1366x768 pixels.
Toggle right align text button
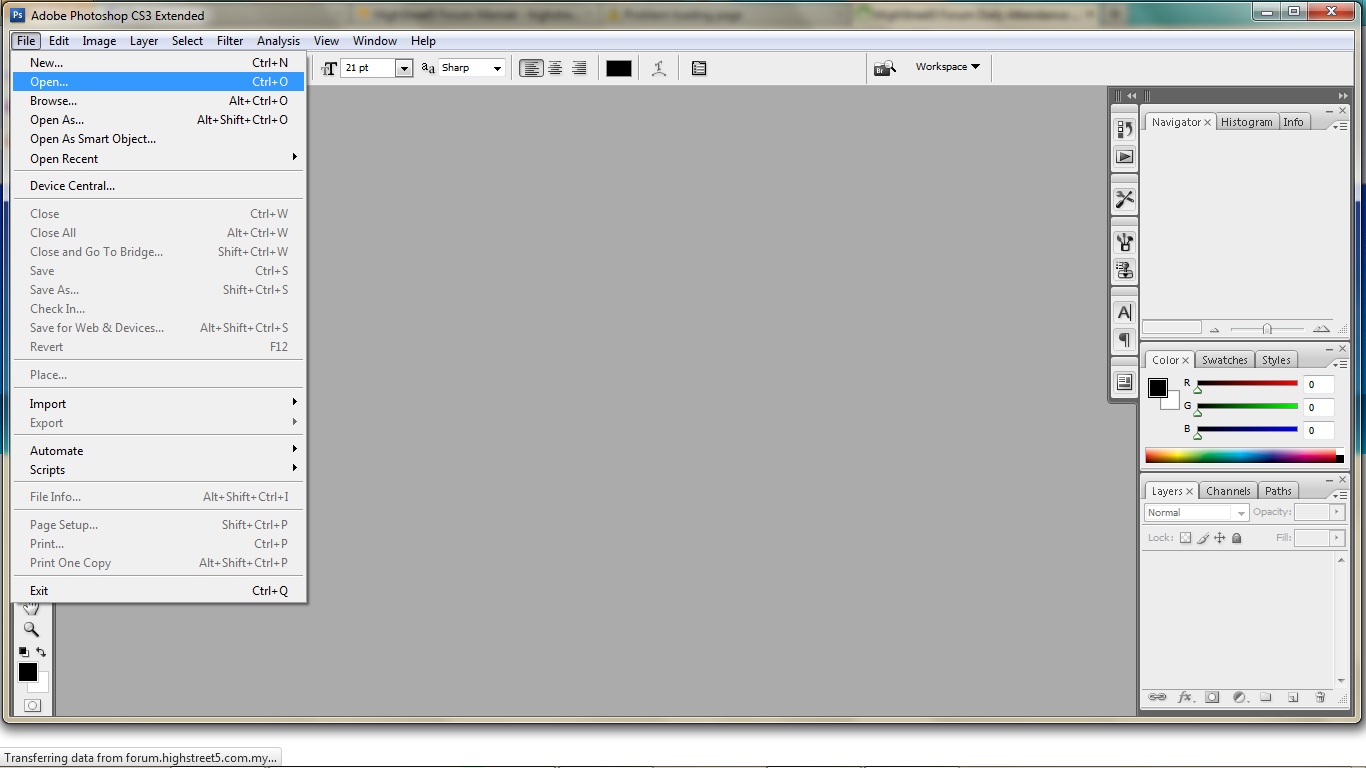578,68
